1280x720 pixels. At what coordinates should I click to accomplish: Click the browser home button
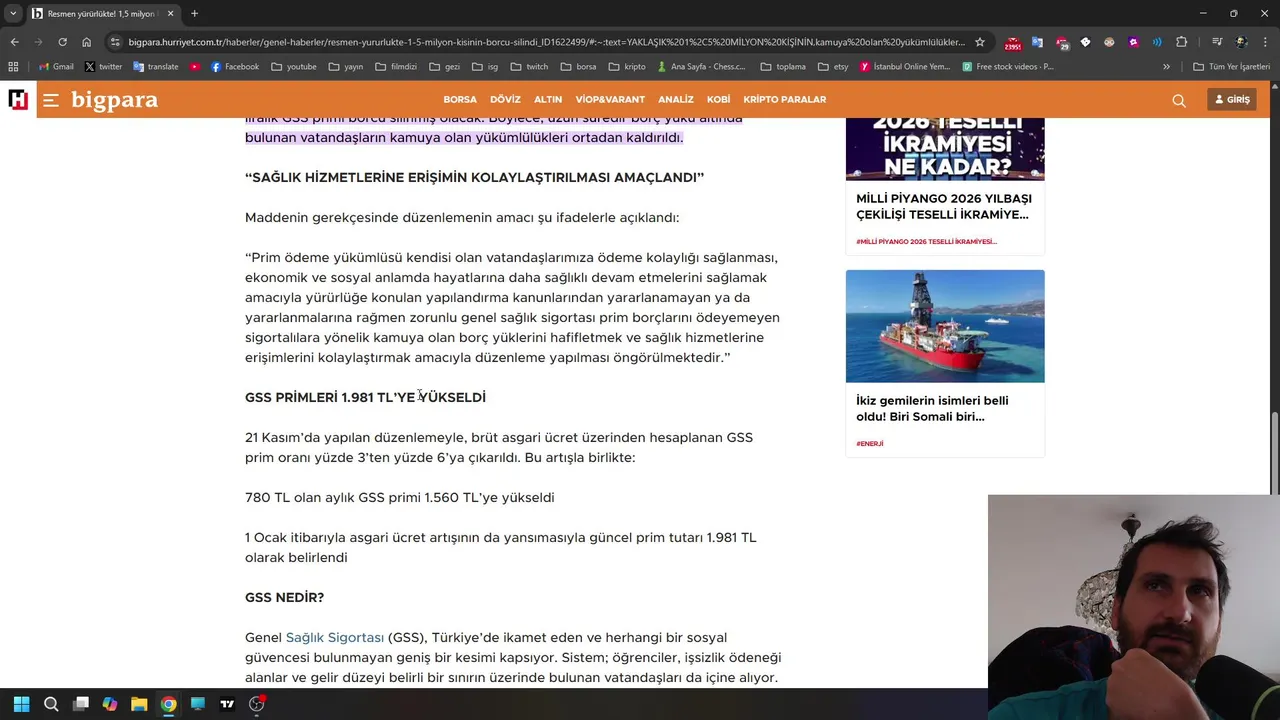[87, 42]
